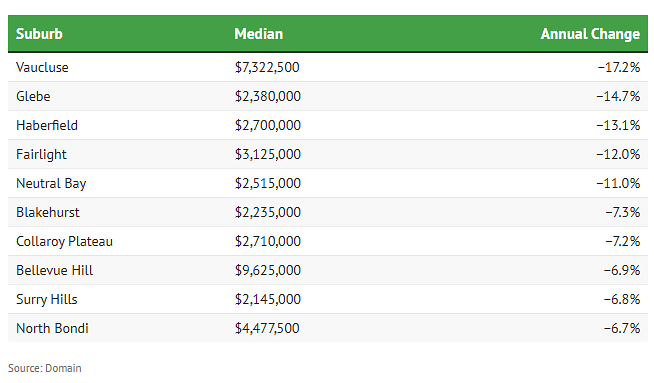Select Surry Hills in the table
This screenshot has height=383, width=654.
click(47, 300)
